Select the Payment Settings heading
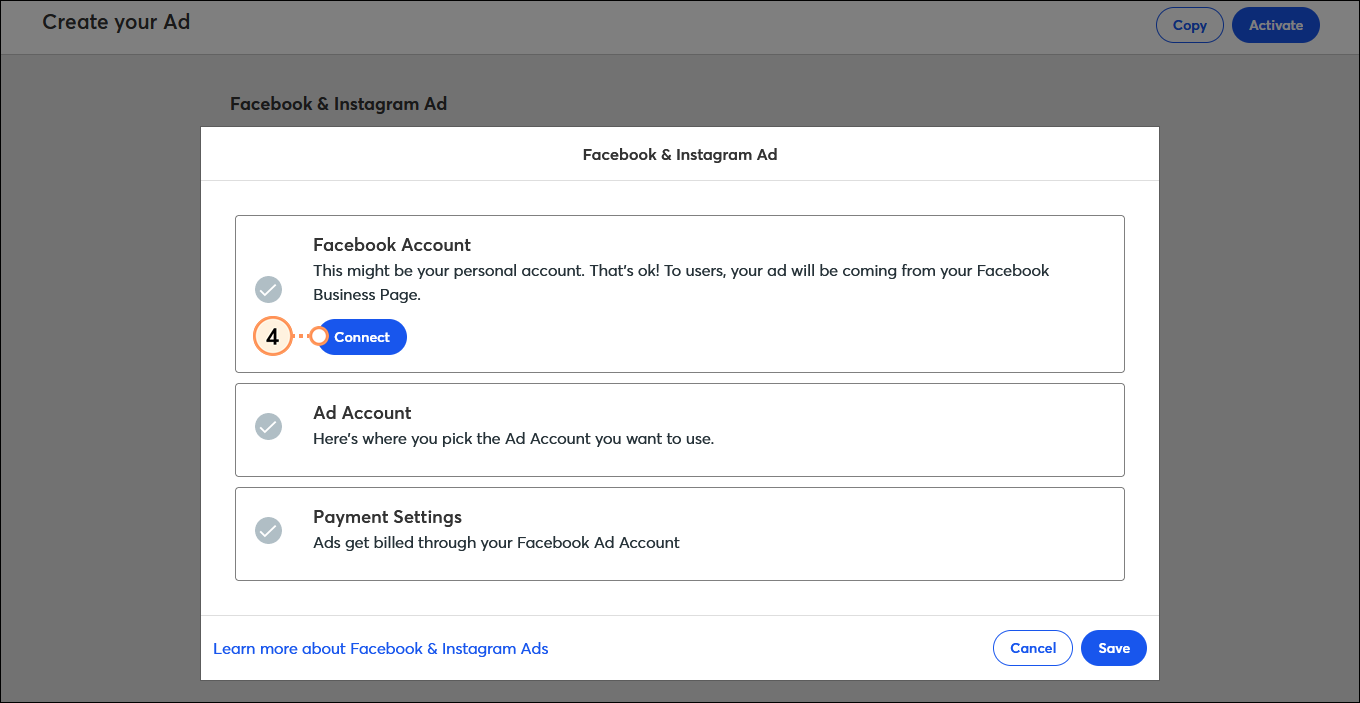The image size is (1360, 703). 387,517
